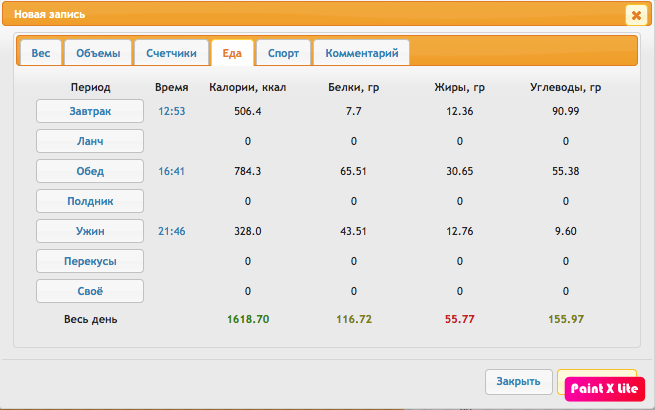The image size is (655, 410).
Task: Open the Перекусы period
Action: tap(90, 261)
